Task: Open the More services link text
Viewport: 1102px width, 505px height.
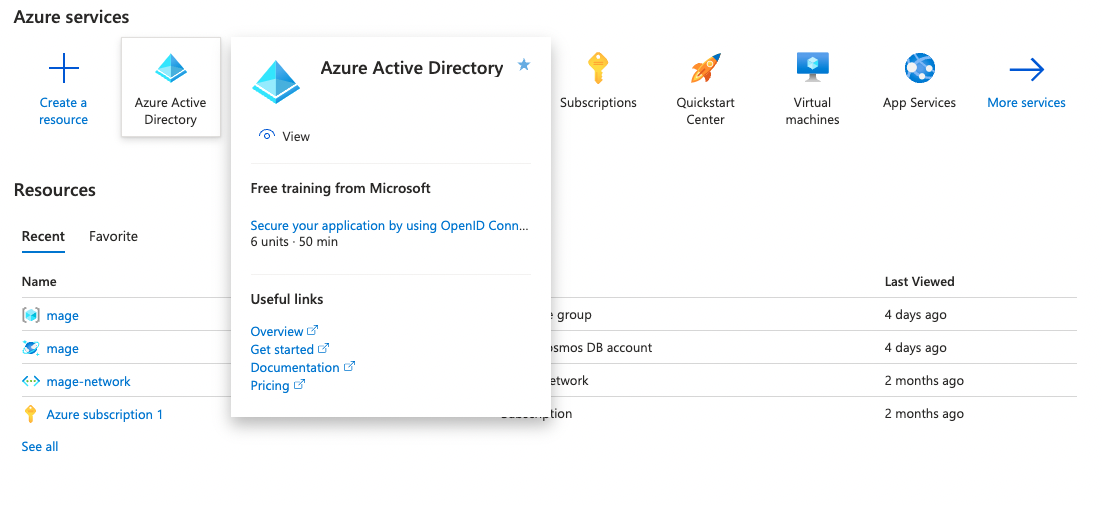Action: tap(1026, 103)
